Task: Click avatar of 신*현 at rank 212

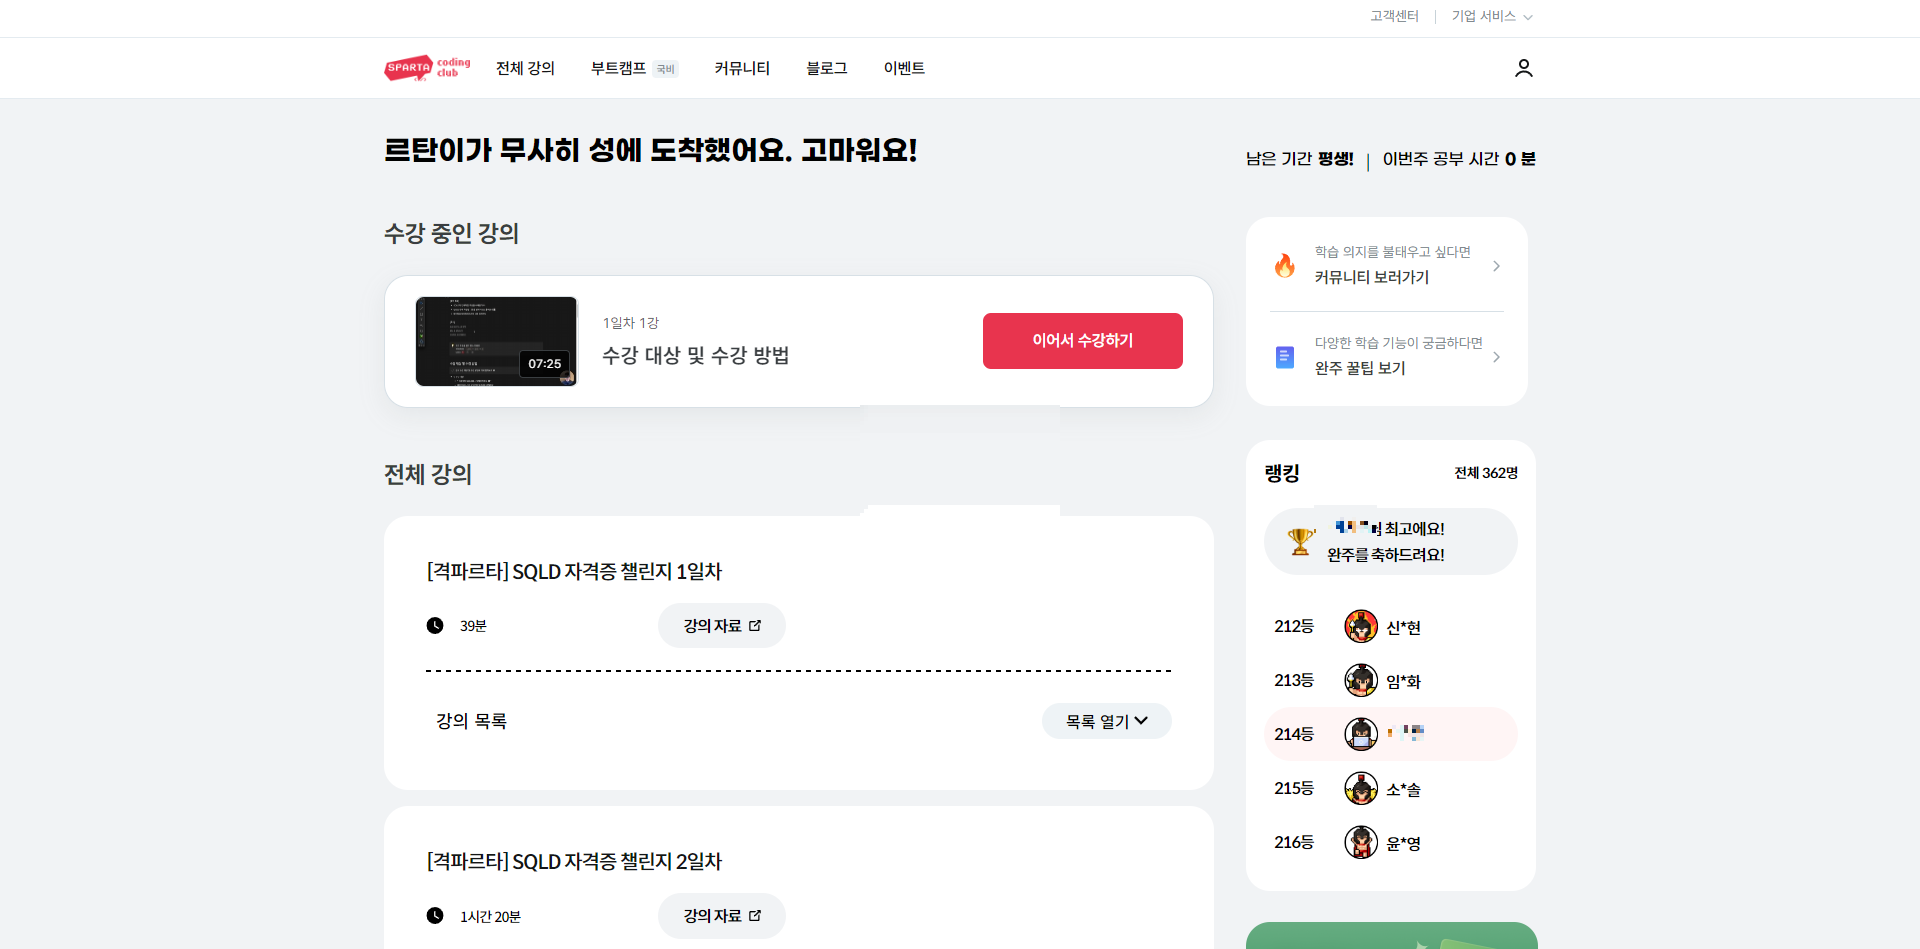Action: tap(1361, 627)
